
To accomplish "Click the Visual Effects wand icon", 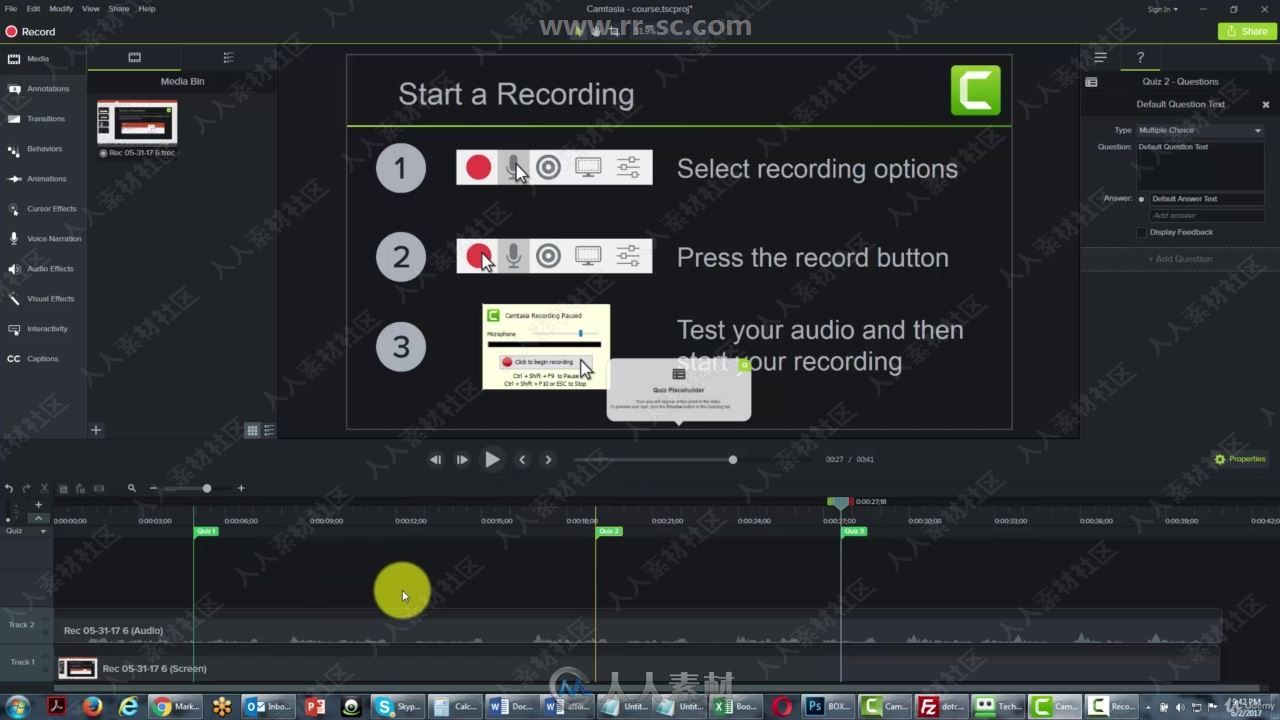I will [14, 299].
